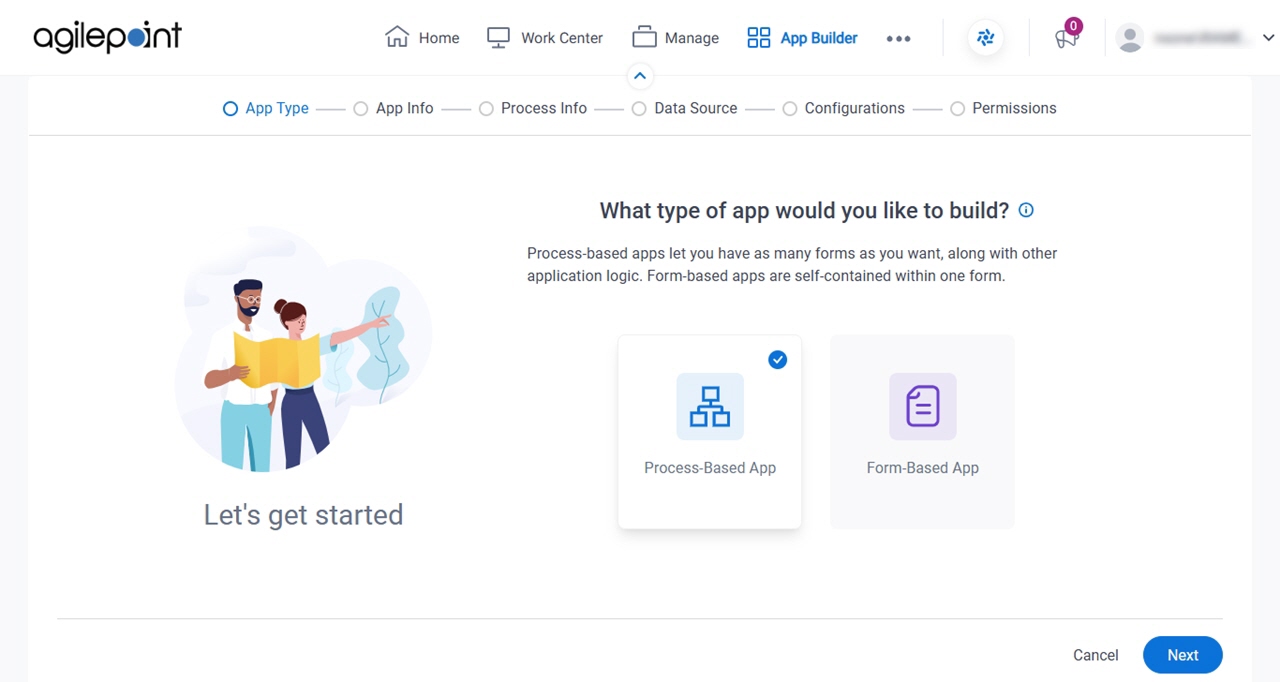Click the Manage briefcase icon
1280x682 pixels.
(x=644, y=37)
